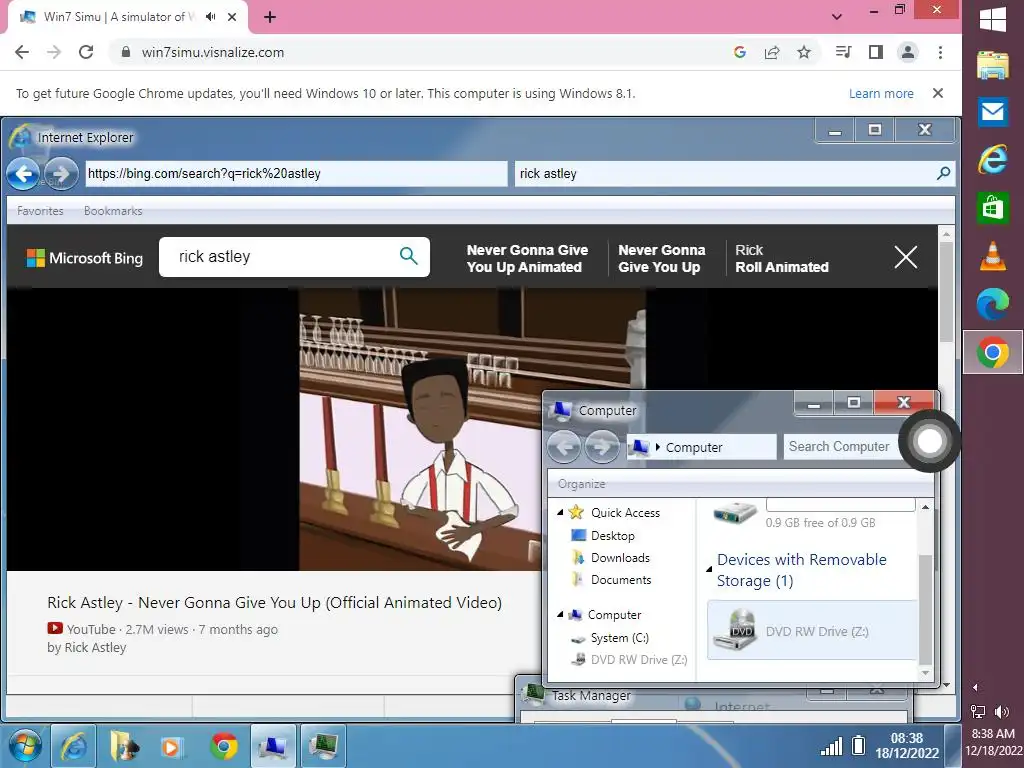1024x768 pixels.
Task: Go forward in Computer window
Action: (601, 447)
